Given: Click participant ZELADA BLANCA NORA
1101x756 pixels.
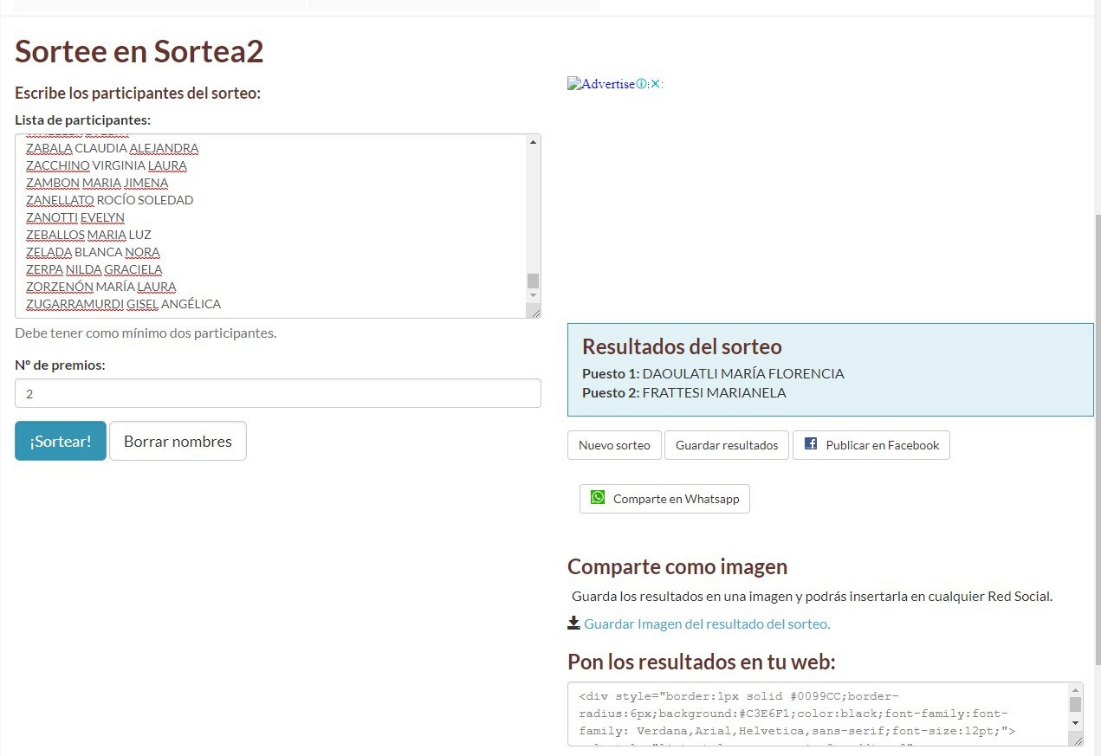Looking at the screenshot, I should pos(93,252).
